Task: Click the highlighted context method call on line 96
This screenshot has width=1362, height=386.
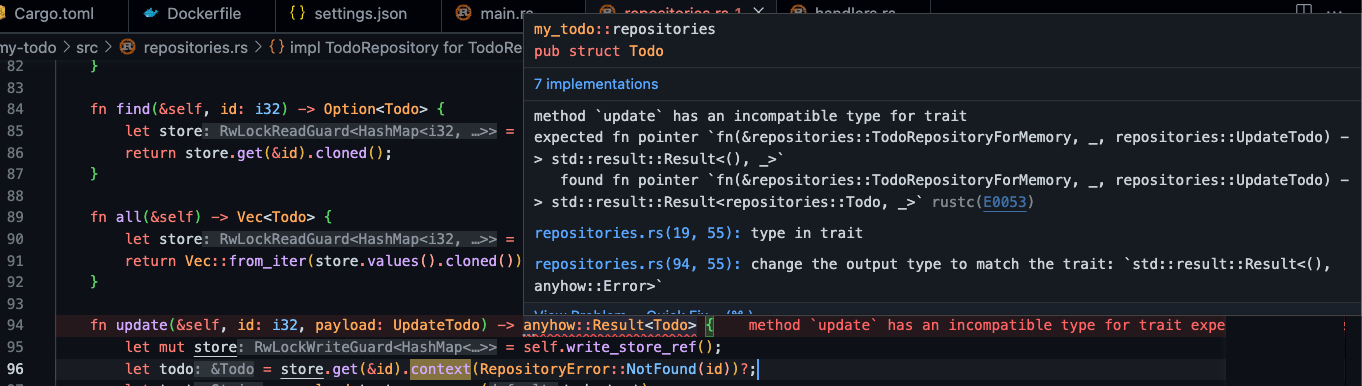Action: point(440,369)
